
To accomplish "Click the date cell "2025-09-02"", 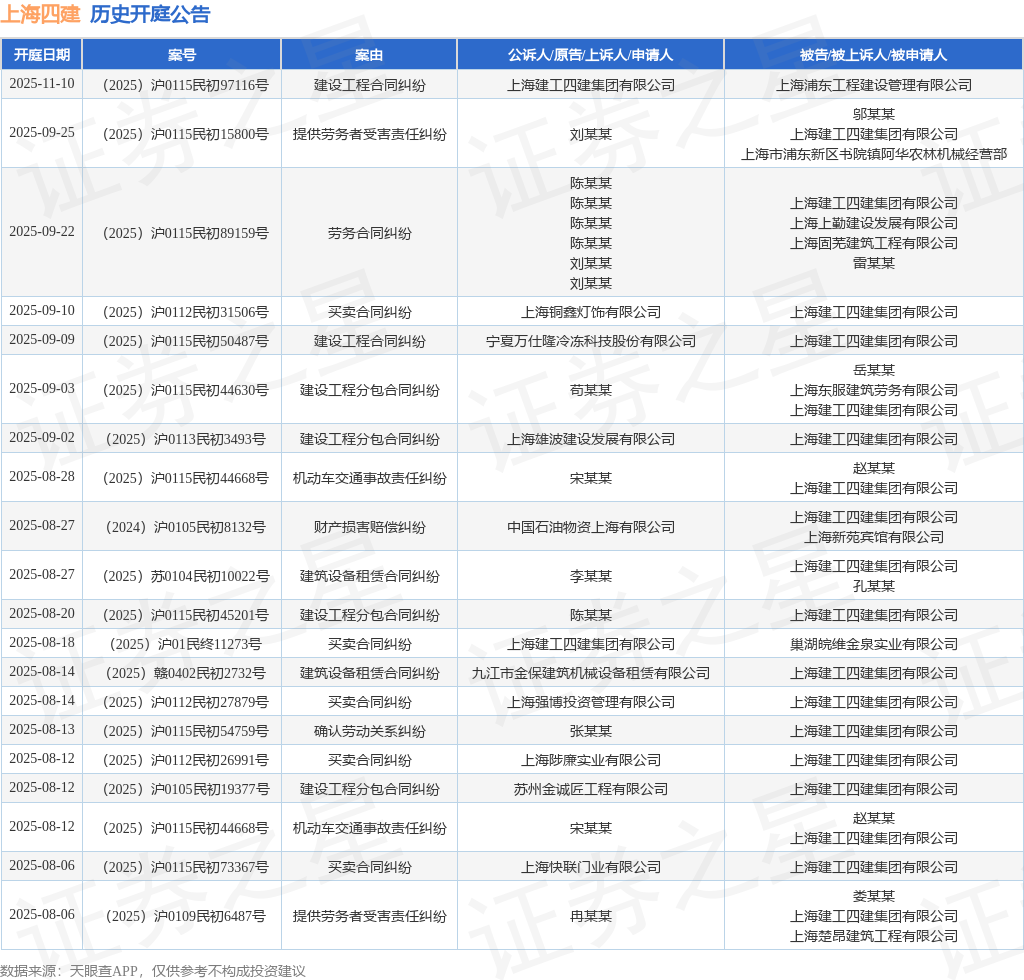I will (x=42, y=438).
